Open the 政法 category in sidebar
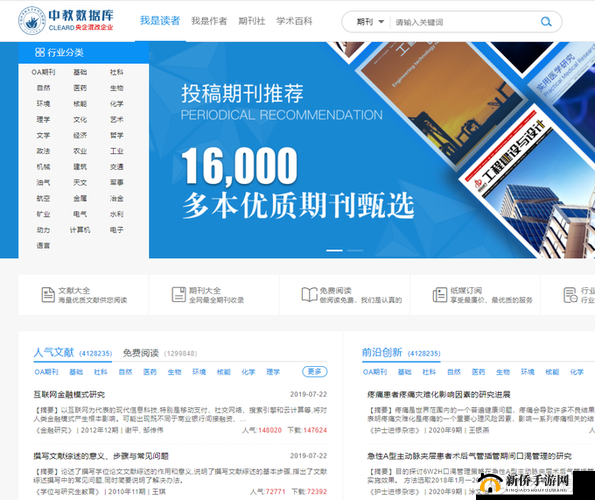 [x=43, y=151]
